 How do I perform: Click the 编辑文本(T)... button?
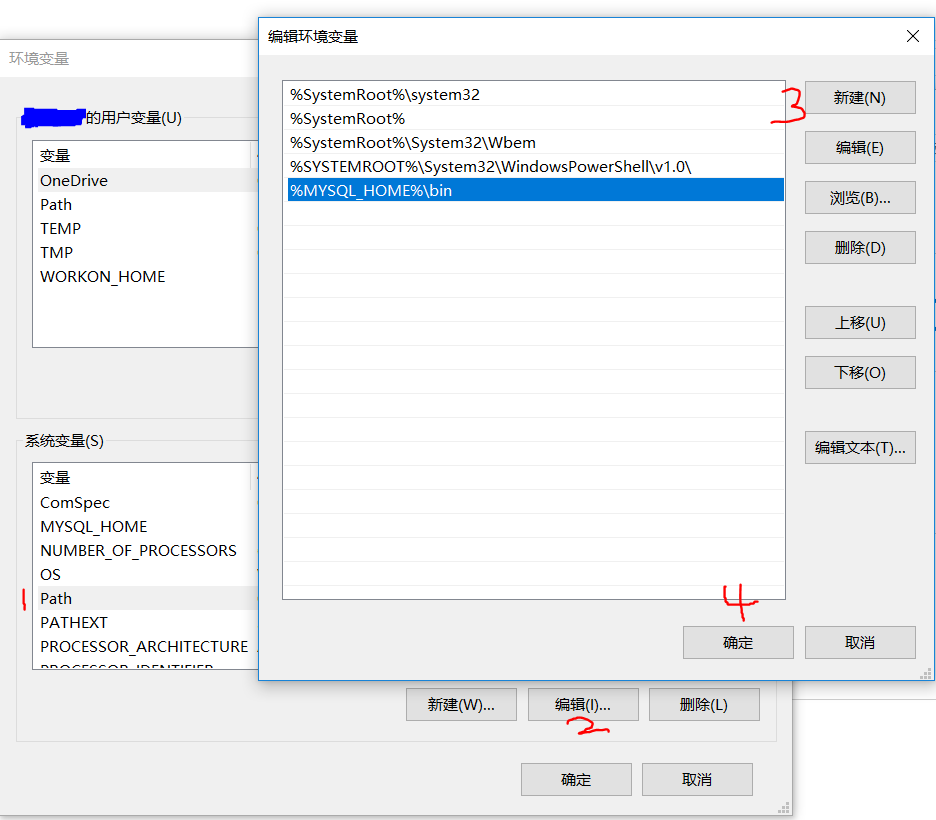click(x=859, y=447)
